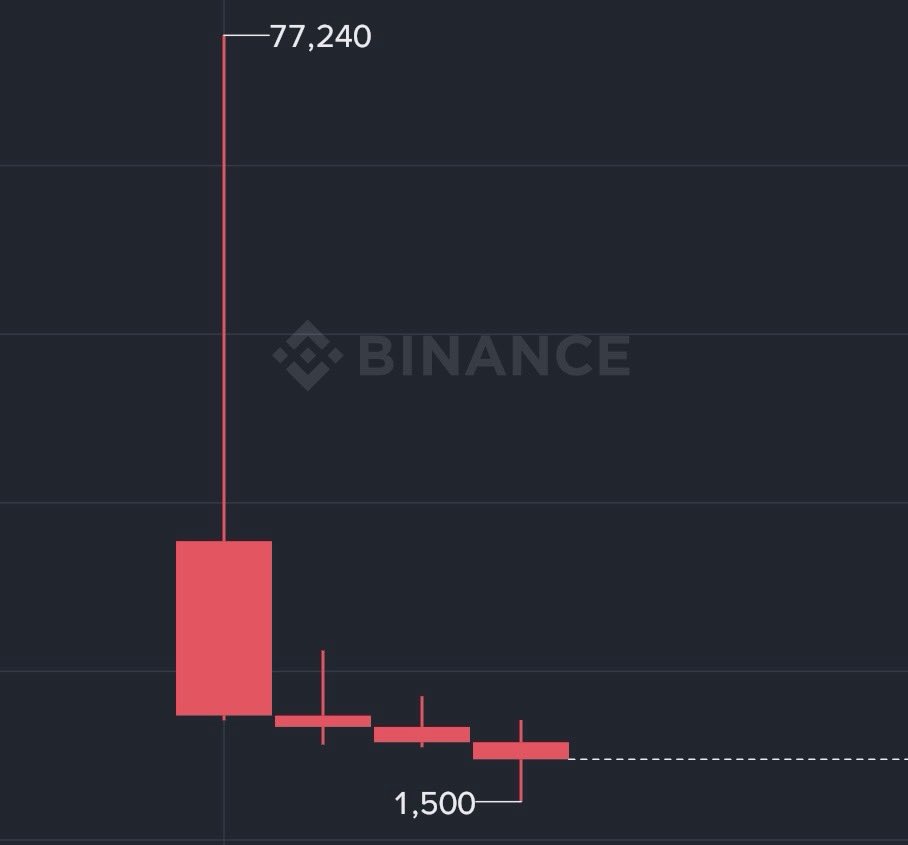
Task: Click the tall upper wick of first candle
Action: (224, 290)
